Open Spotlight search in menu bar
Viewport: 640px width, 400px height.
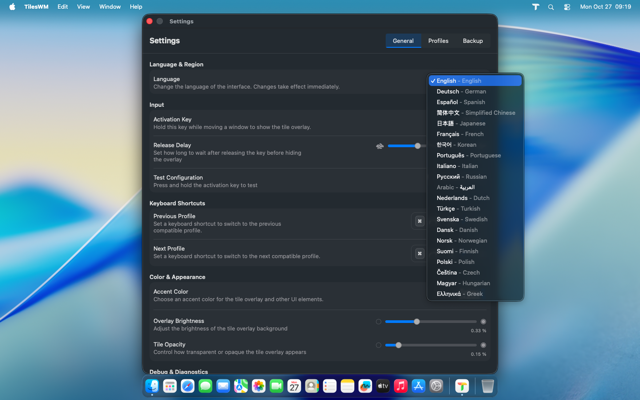(551, 7)
